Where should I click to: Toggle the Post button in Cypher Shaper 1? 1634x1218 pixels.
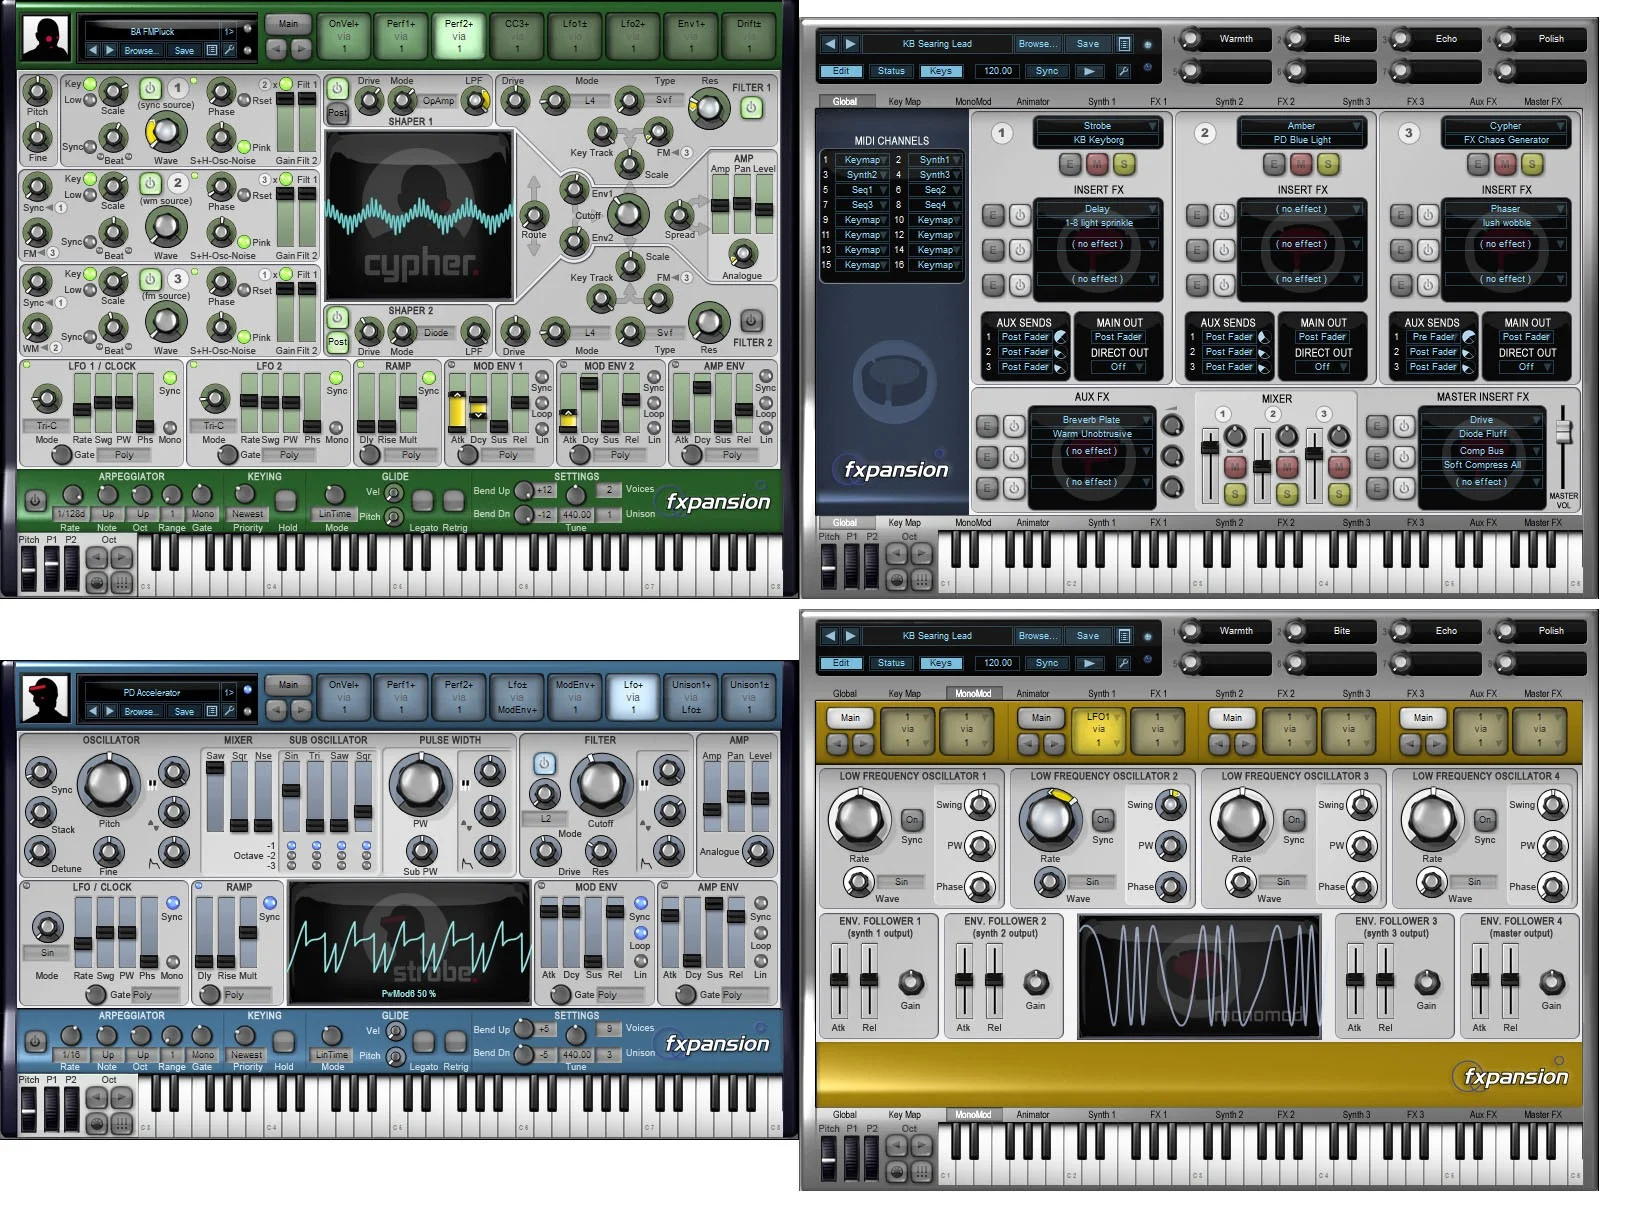click(338, 113)
